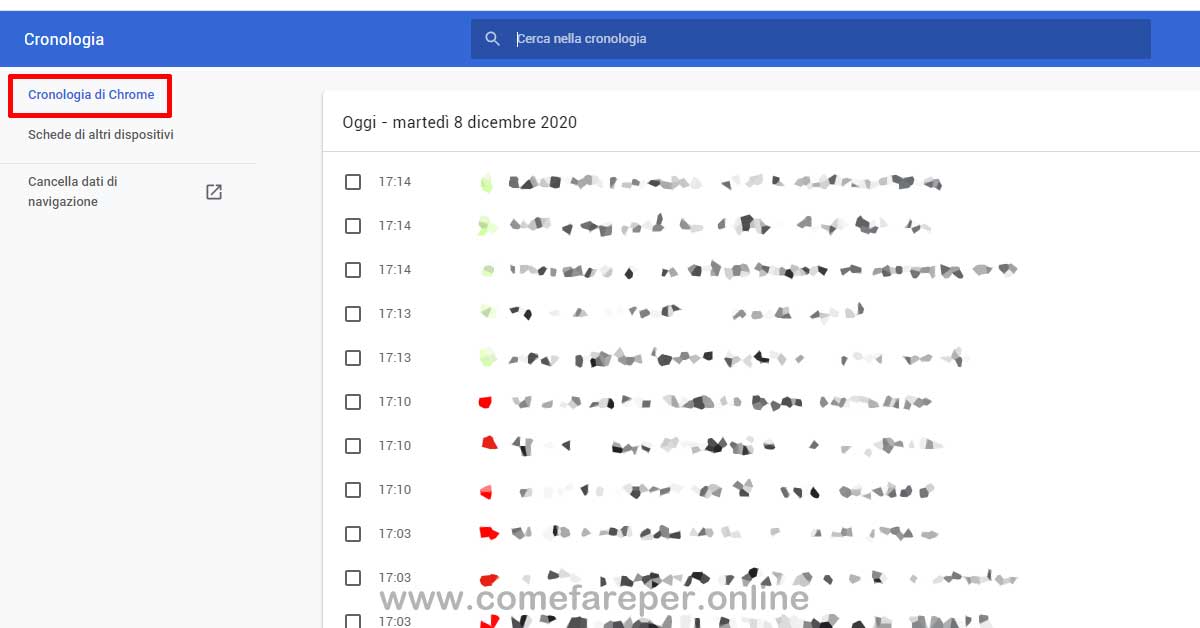Tick the checkbox of the first 17:03 entry

point(352,533)
